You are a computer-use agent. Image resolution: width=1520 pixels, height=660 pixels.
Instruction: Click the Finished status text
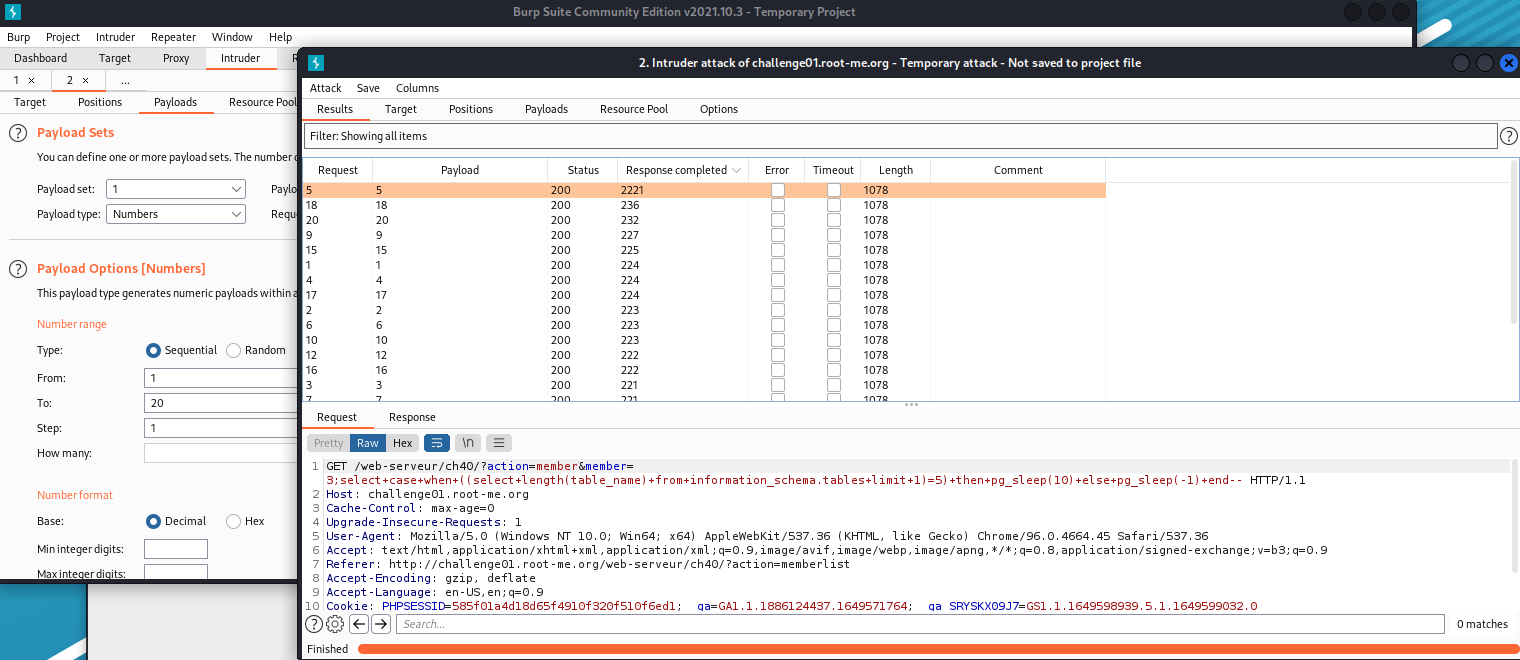(327, 649)
